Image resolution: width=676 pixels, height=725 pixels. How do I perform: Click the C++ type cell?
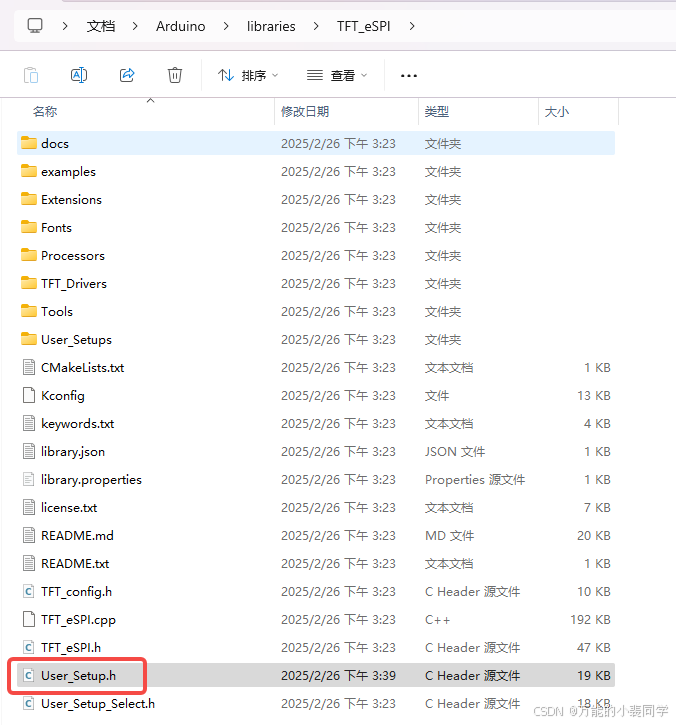point(437,620)
